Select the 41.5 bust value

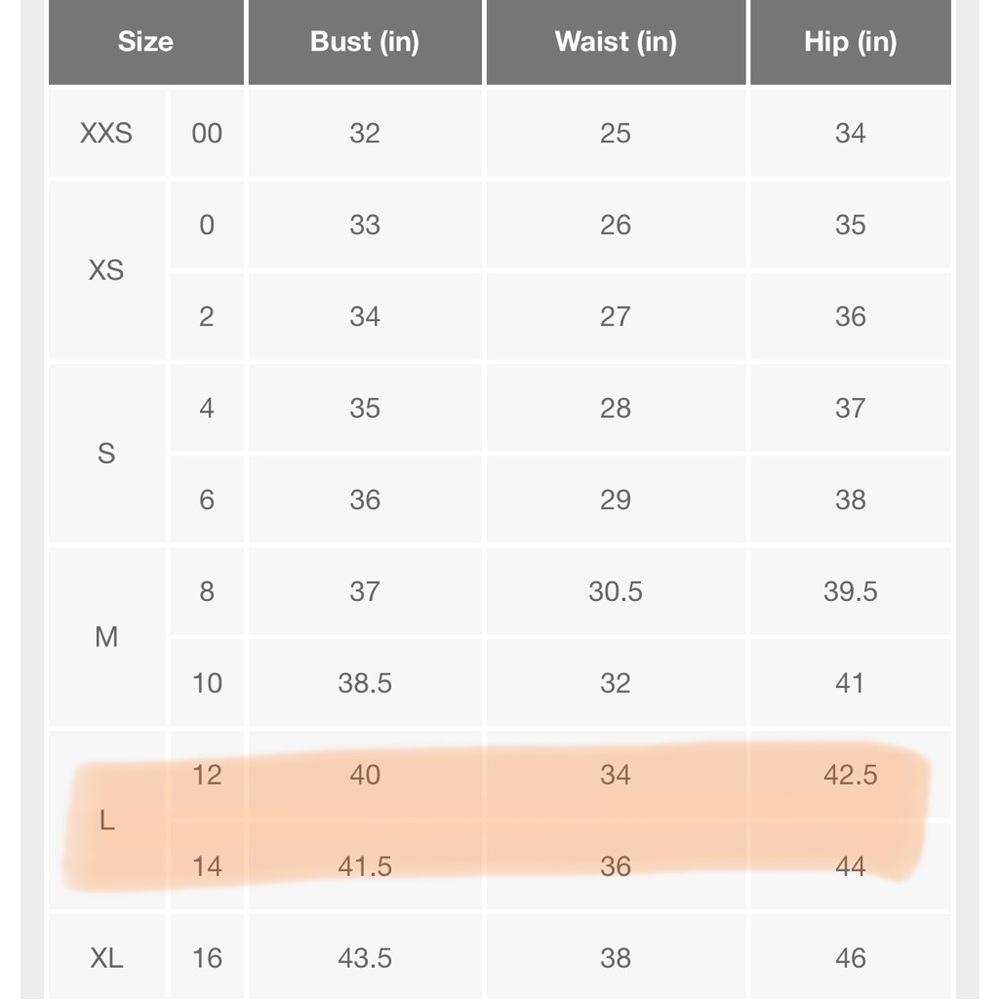365,866
